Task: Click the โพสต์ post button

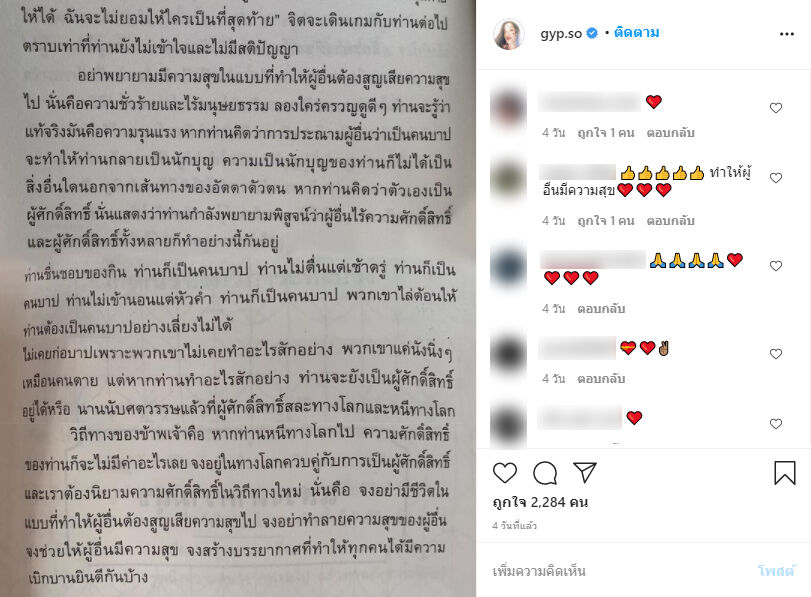Action: tap(776, 571)
